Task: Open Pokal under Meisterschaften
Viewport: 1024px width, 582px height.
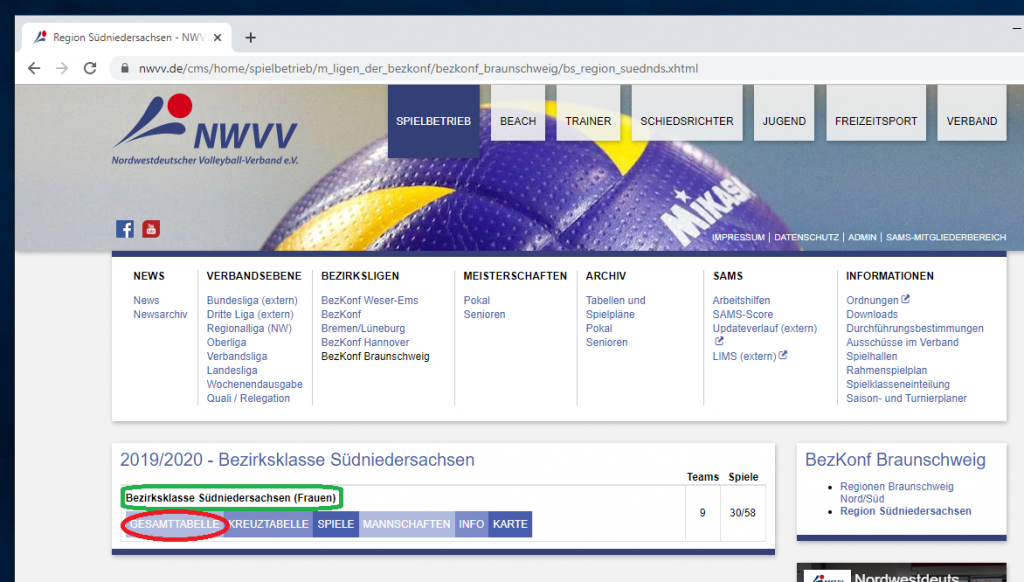Action: coord(477,300)
